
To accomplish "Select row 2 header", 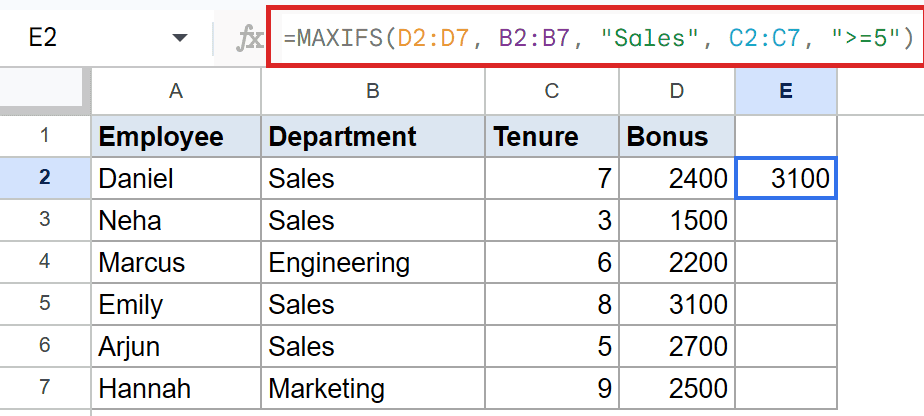I will click(x=45, y=178).
